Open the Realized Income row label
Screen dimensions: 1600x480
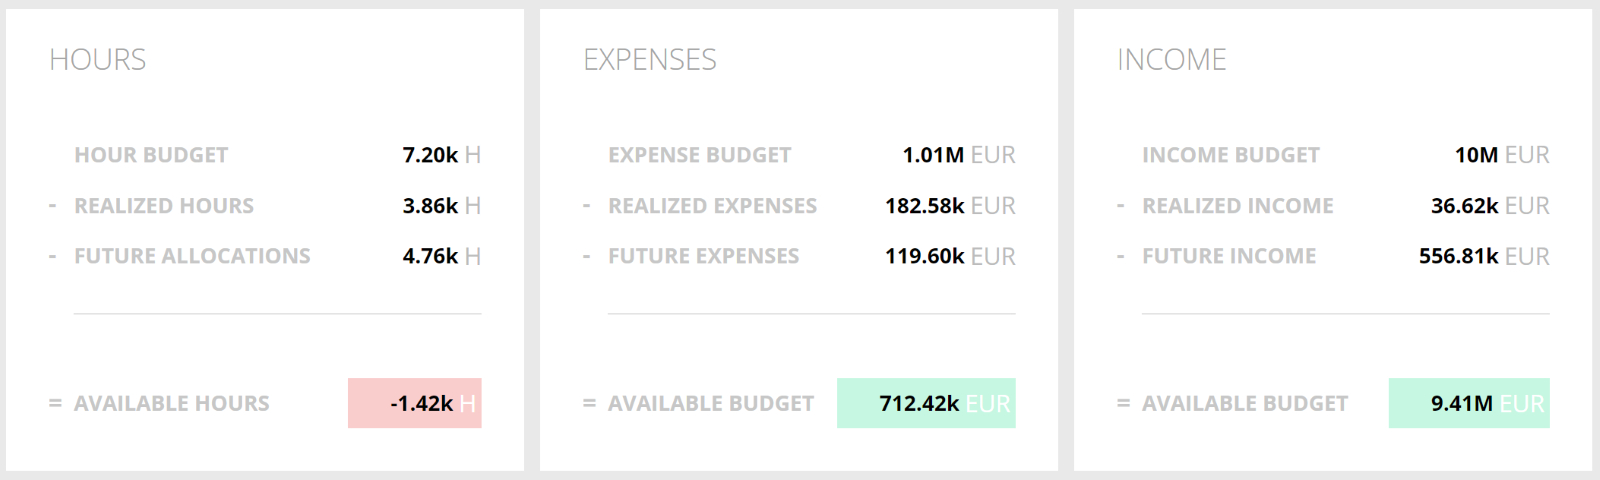tap(1238, 206)
